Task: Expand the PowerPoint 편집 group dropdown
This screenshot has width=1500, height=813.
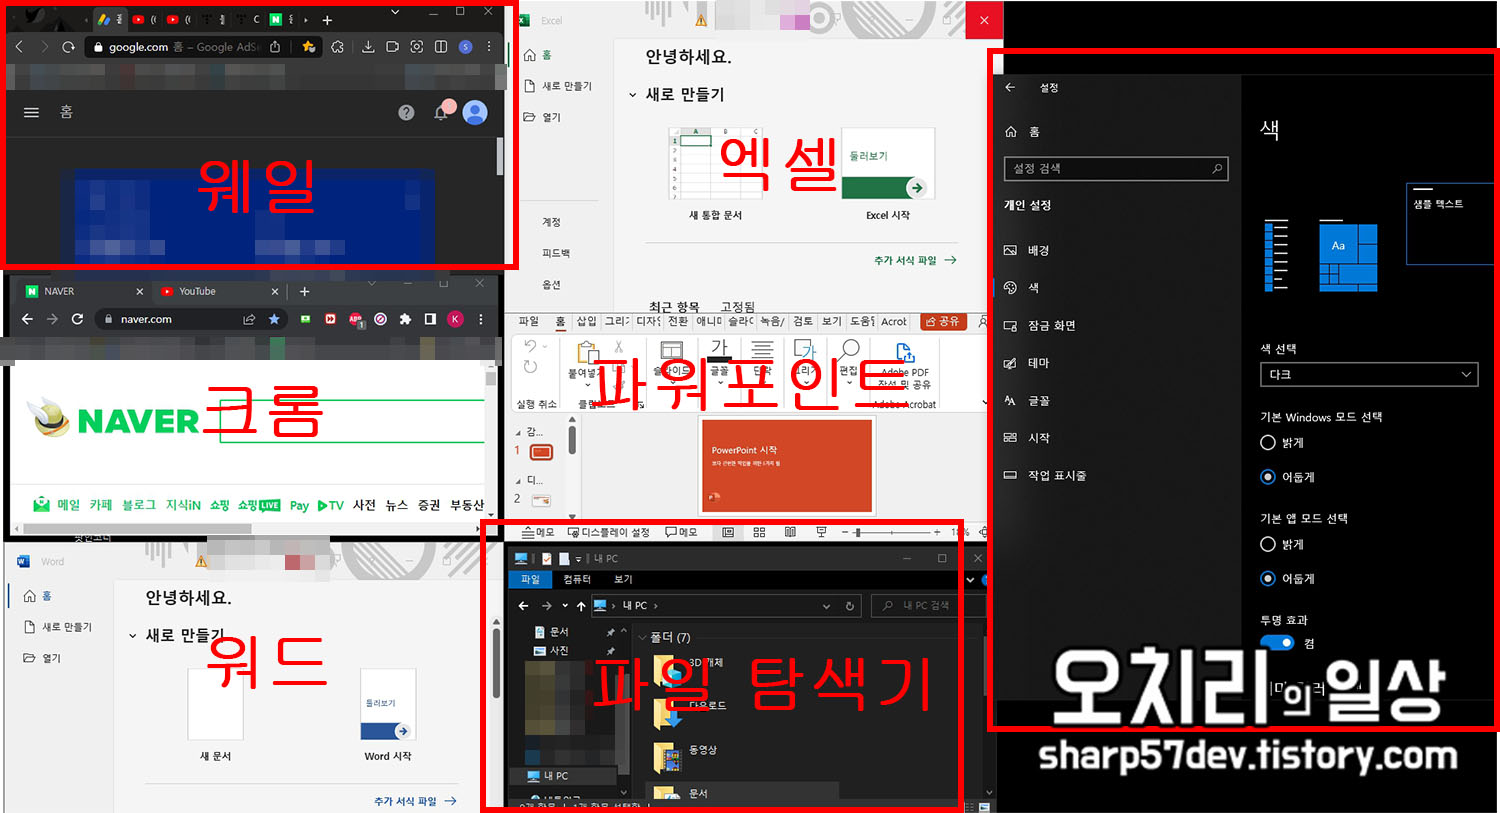Action: coord(849,382)
